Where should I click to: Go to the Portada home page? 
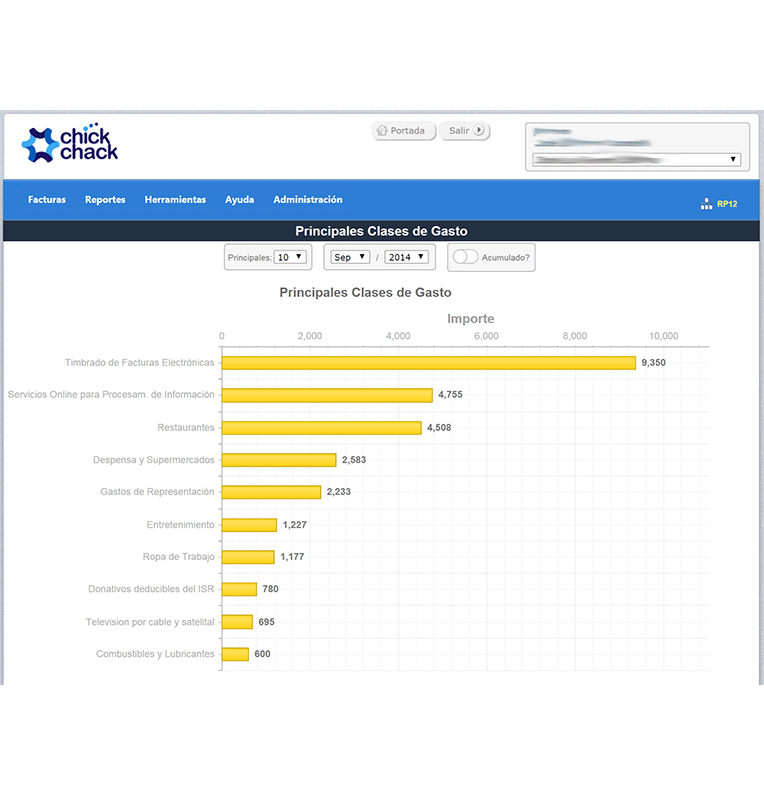404,131
